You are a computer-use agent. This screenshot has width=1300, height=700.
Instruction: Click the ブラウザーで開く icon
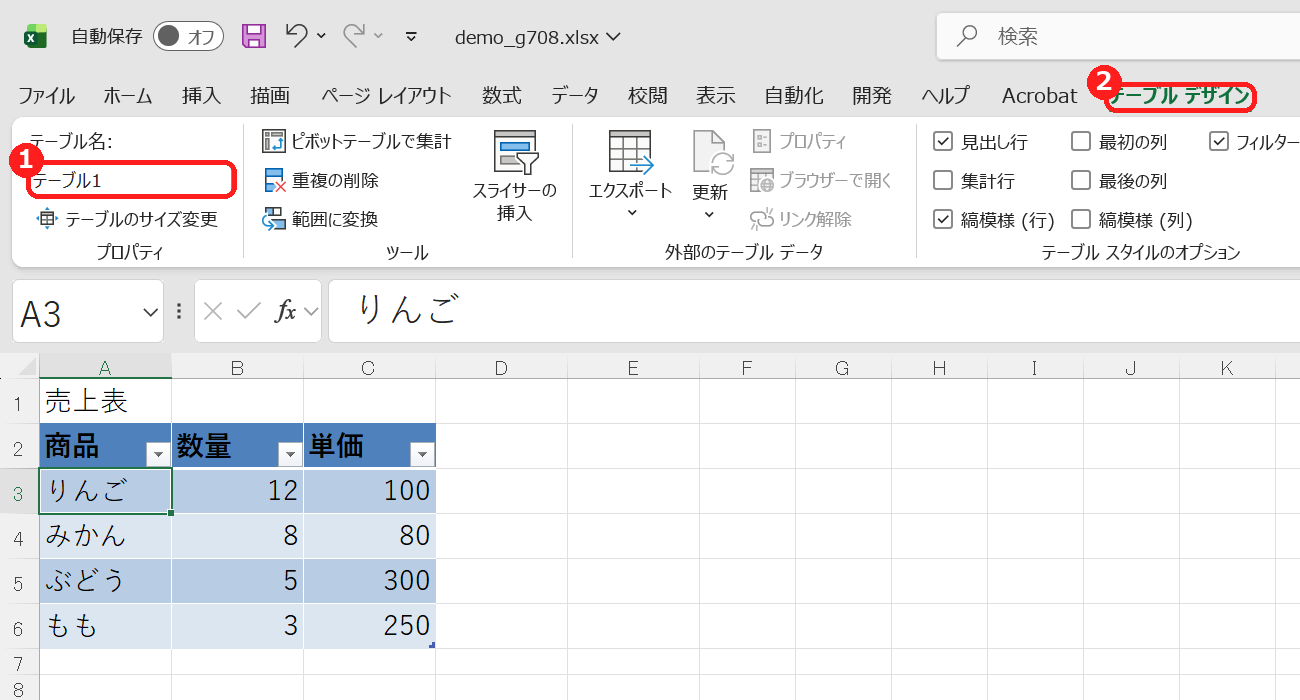762,181
